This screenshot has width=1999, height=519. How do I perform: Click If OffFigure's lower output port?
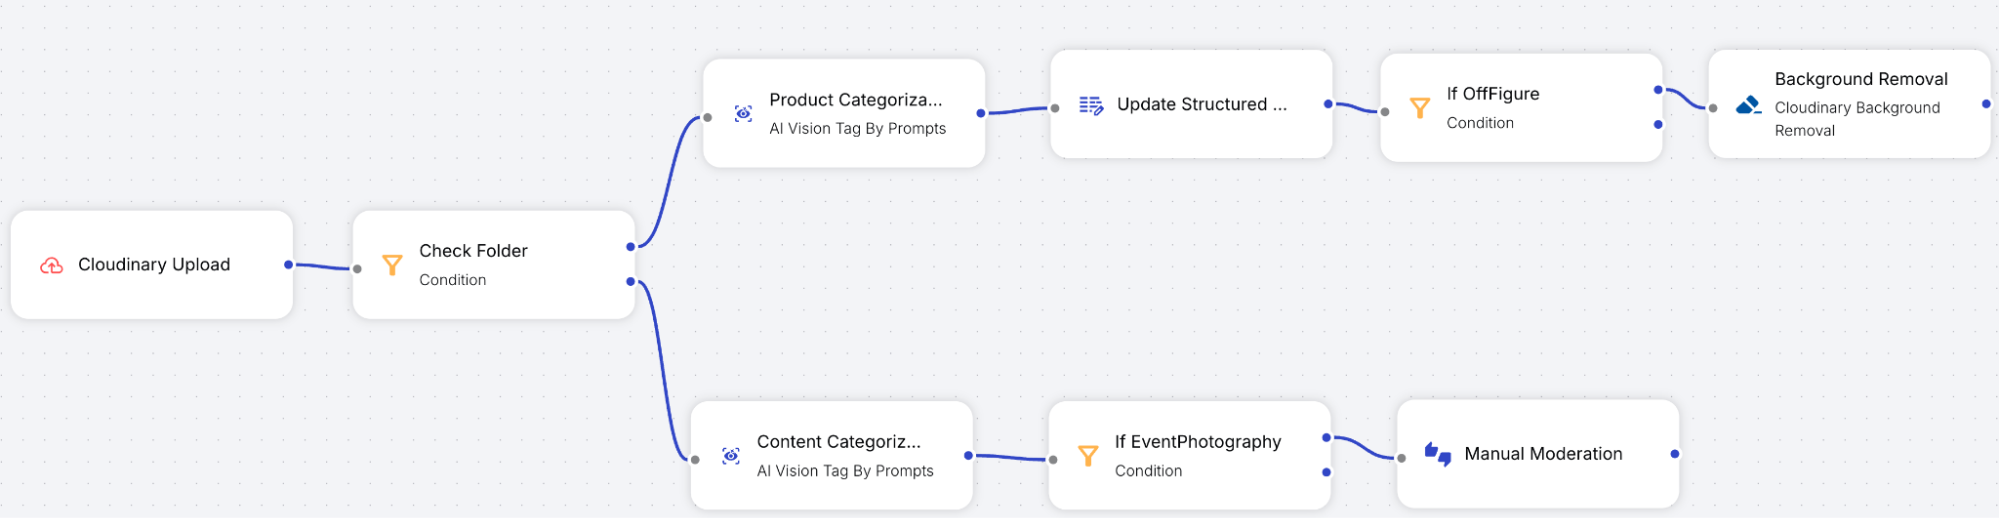(x=1658, y=125)
